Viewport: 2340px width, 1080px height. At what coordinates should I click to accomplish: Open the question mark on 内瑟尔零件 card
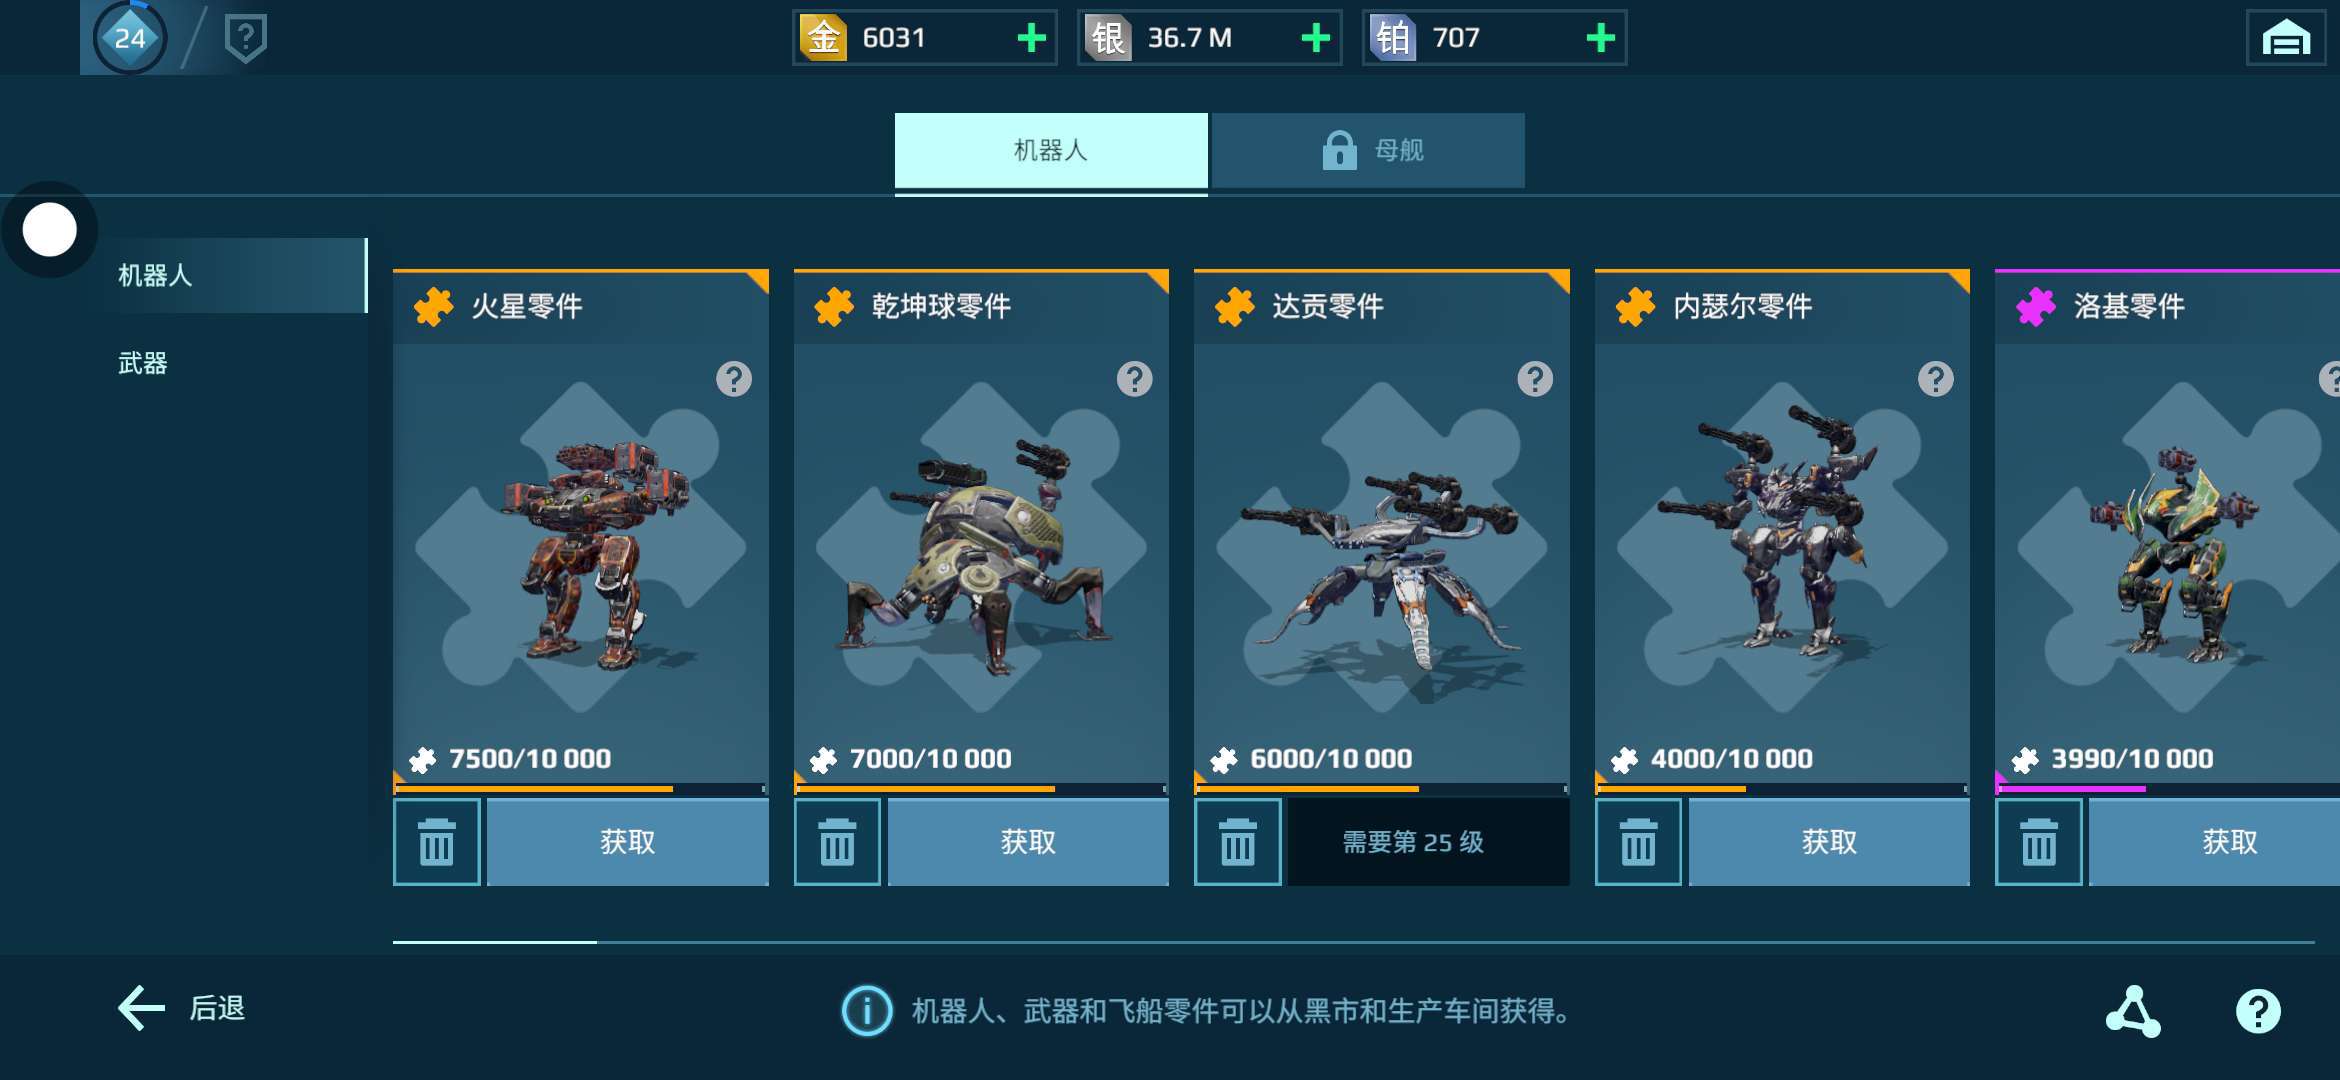(1935, 379)
